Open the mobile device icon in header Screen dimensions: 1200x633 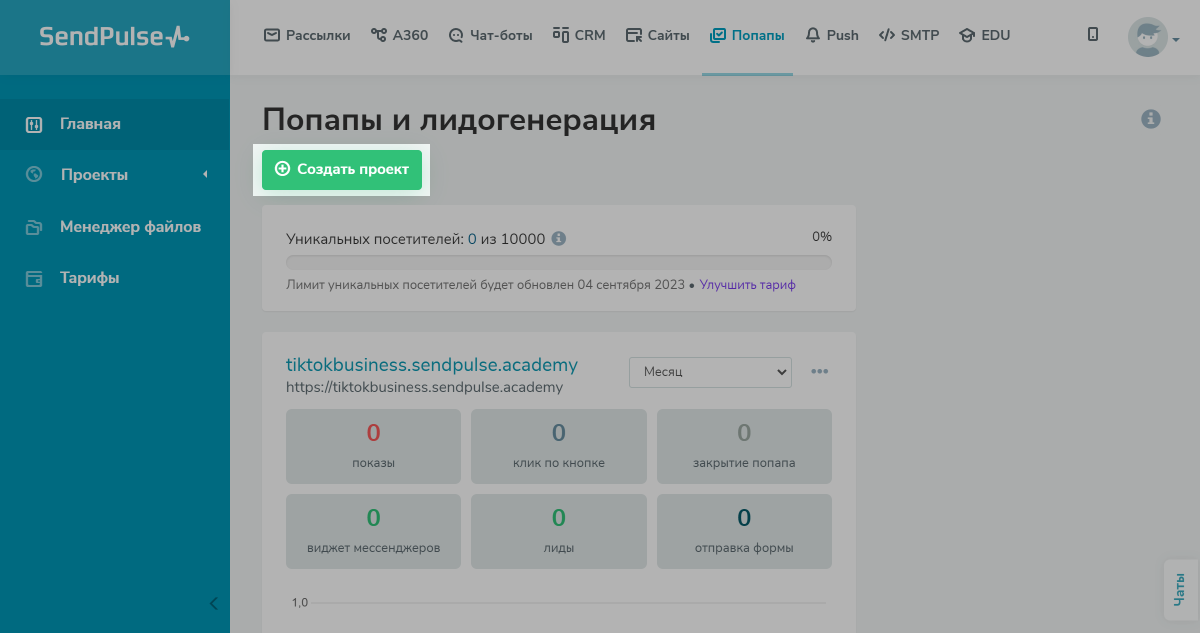coord(1093,35)
